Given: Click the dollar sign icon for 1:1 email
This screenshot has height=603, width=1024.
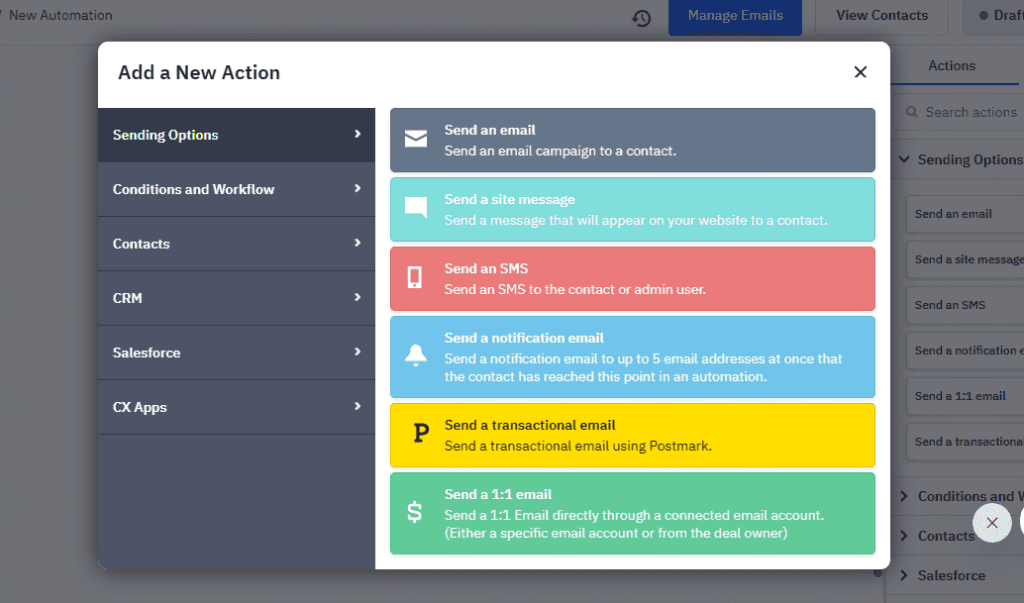Looking at the screenshot, I should [x=415, y=513].
